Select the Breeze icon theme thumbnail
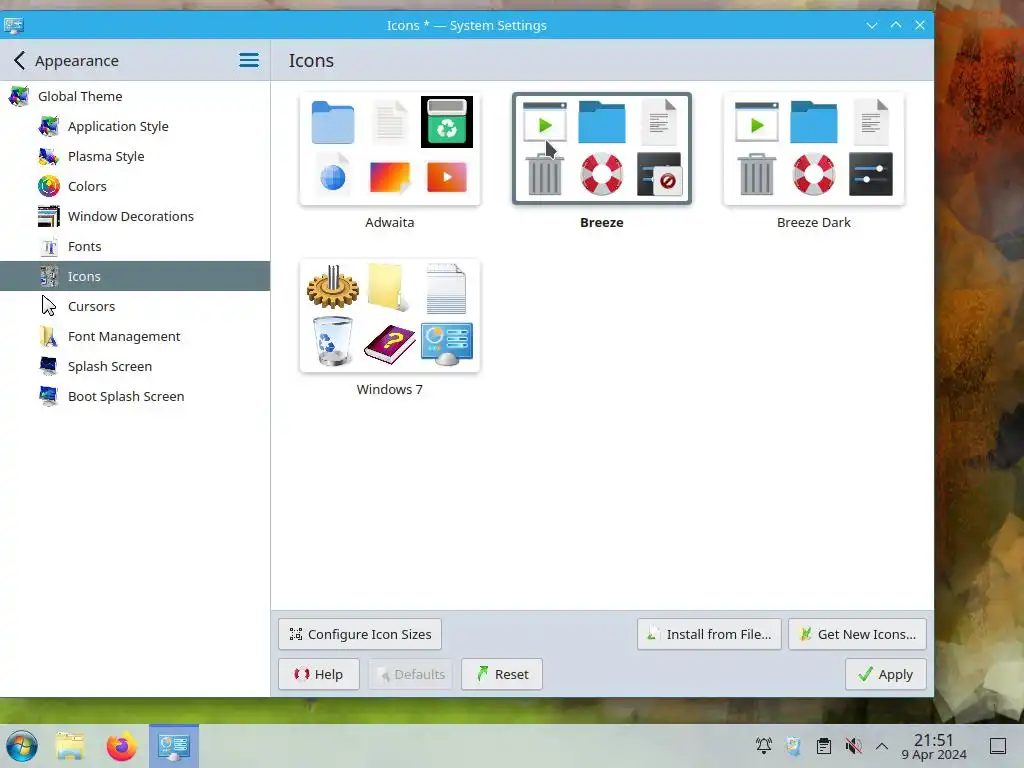1024x768 pixels. pyautogui.click(x=601, y=149)
